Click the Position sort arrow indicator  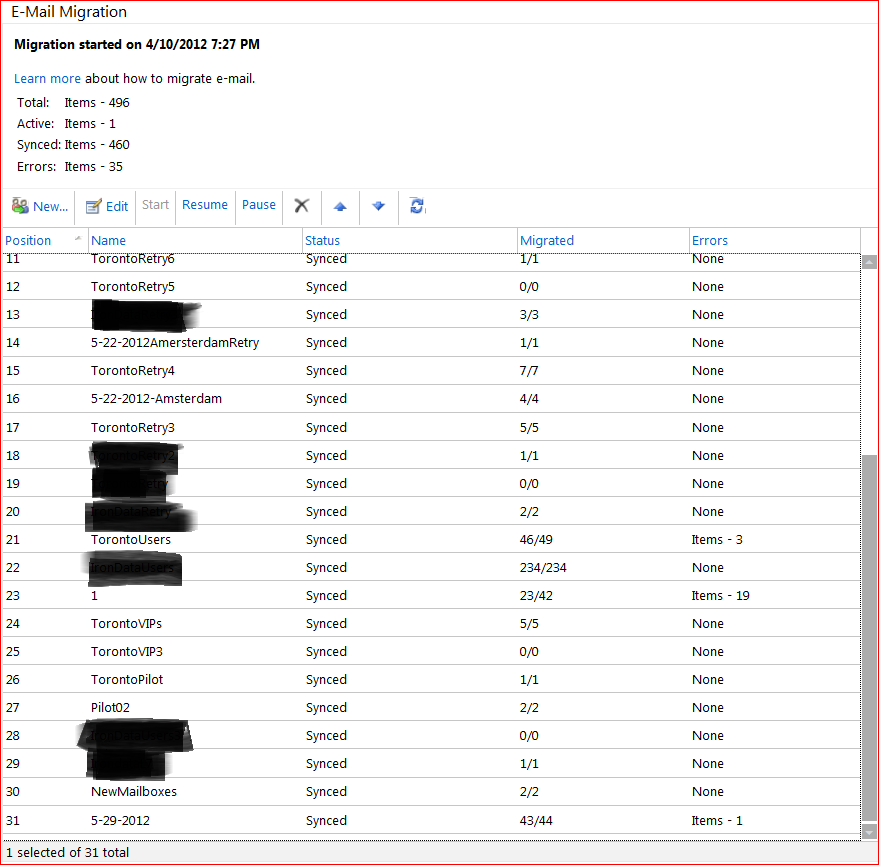(x=78, y=238)
